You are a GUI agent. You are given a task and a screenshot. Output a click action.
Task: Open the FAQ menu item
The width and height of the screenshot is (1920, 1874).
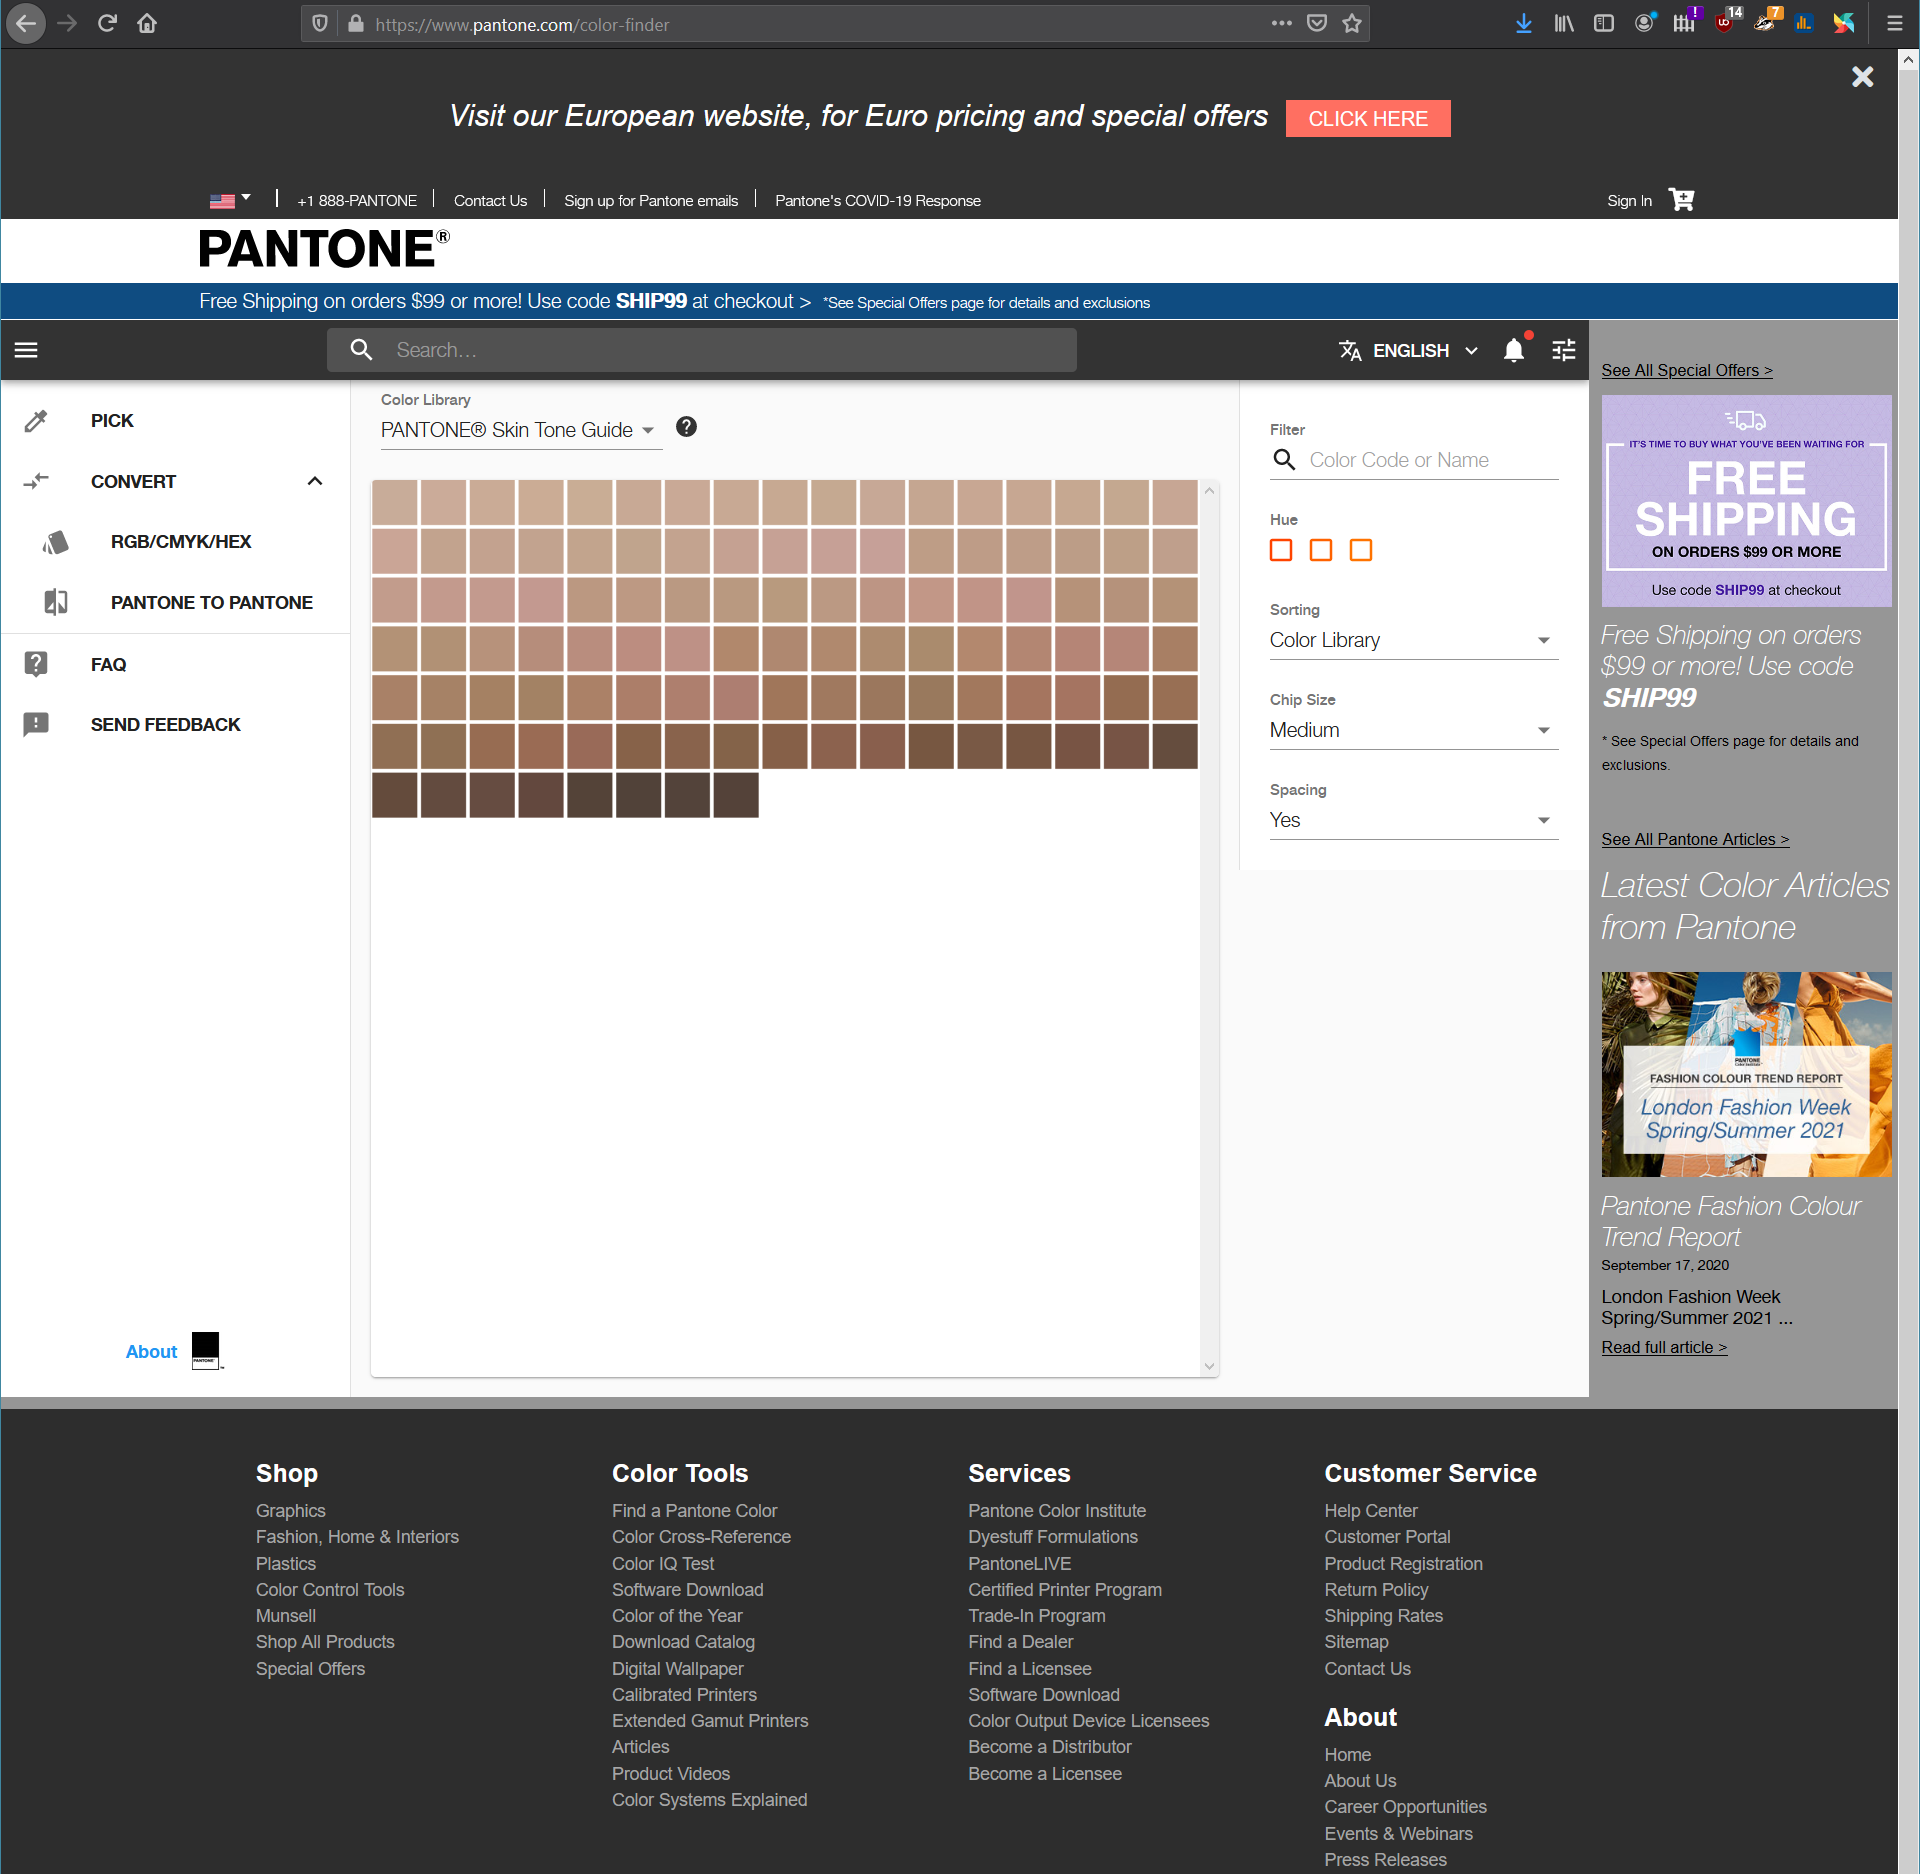point(108,664)
